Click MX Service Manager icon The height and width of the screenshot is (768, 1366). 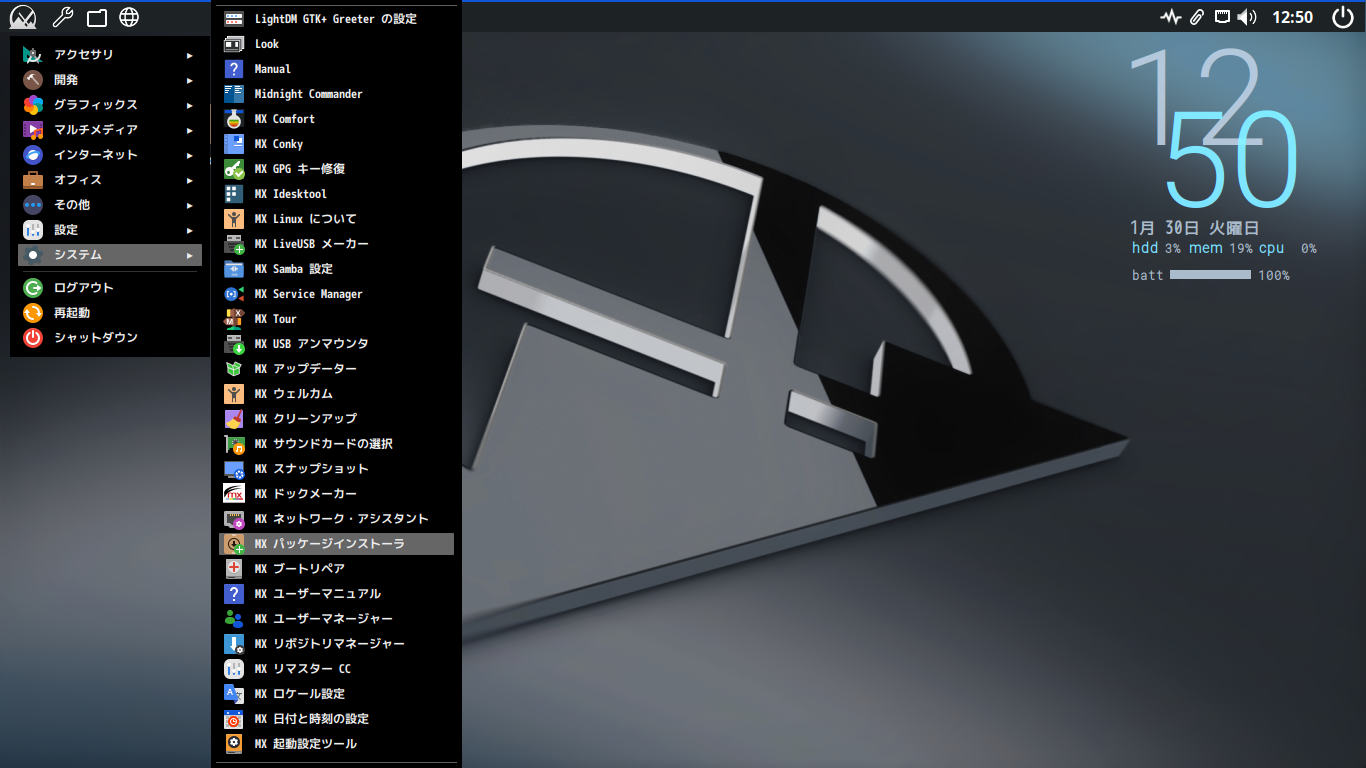[234, 294]
